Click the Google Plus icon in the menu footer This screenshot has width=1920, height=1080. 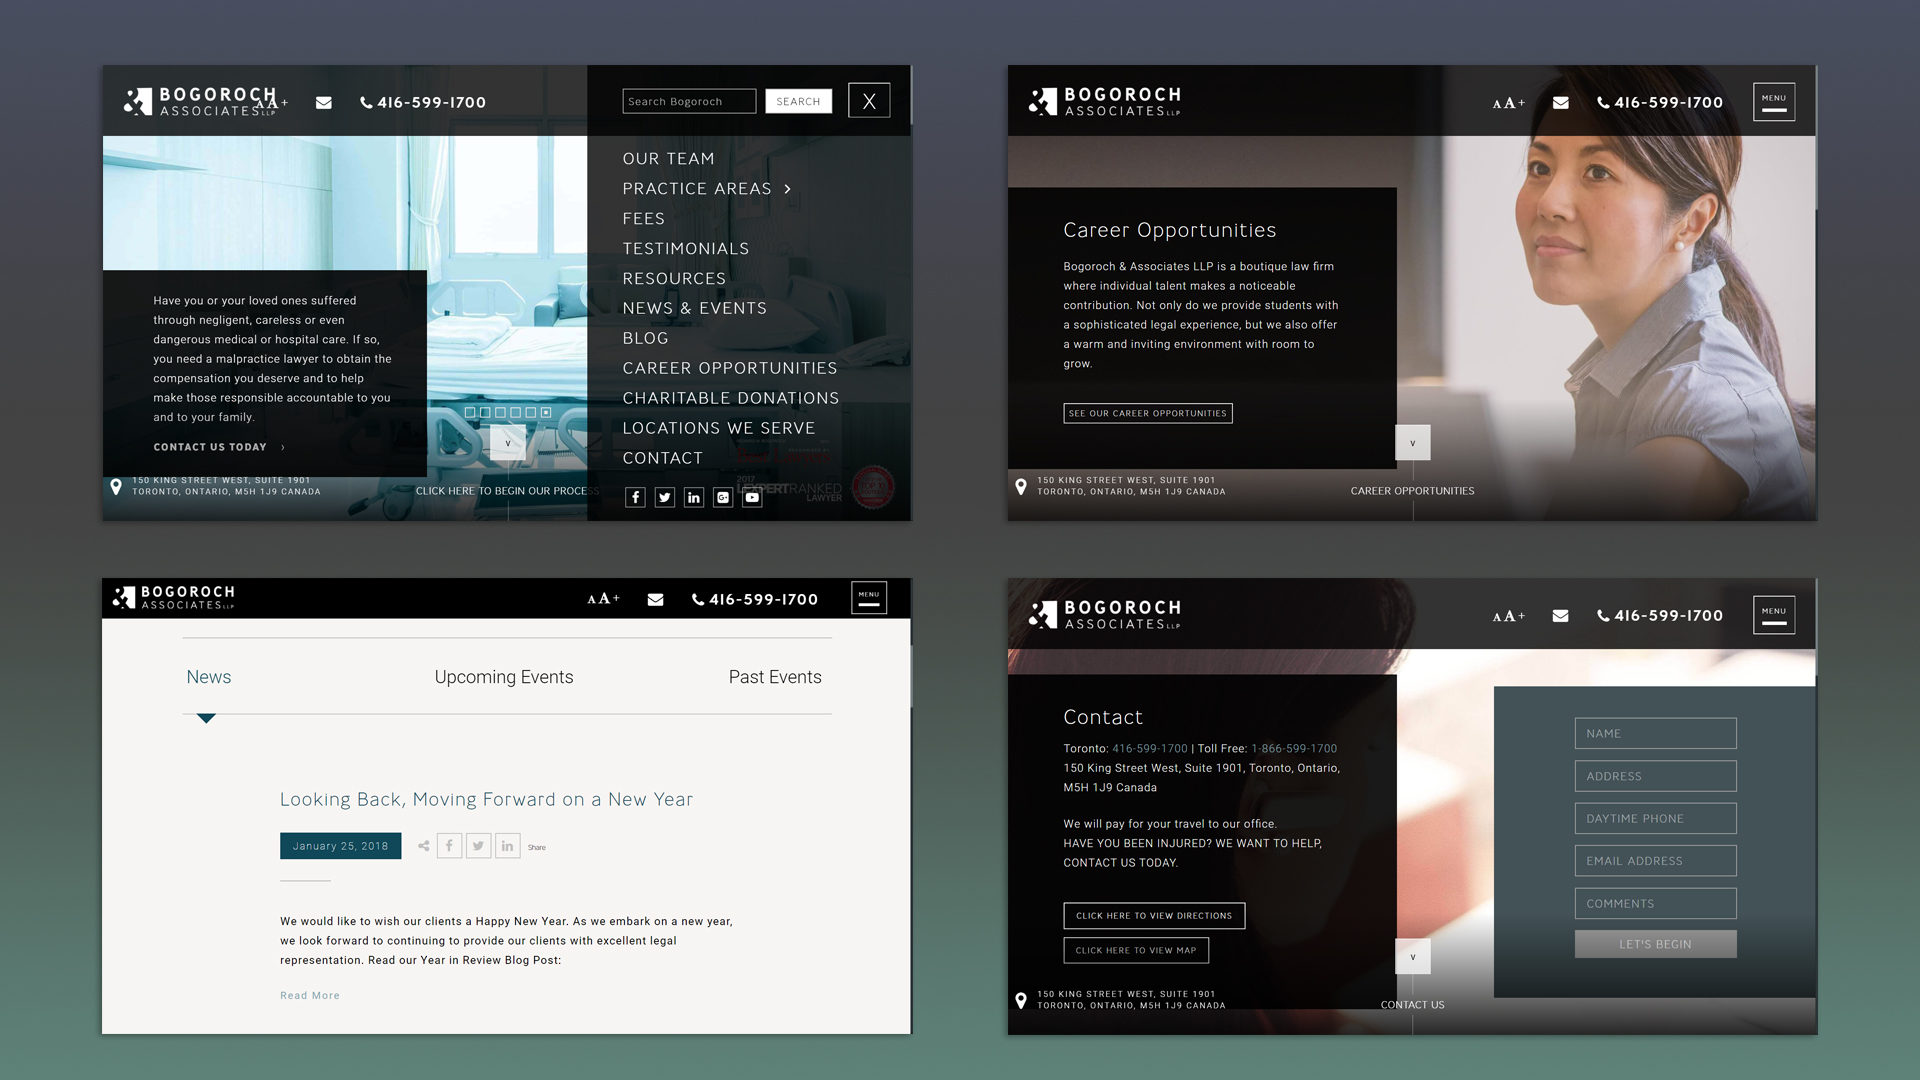(x=723, y=497)
